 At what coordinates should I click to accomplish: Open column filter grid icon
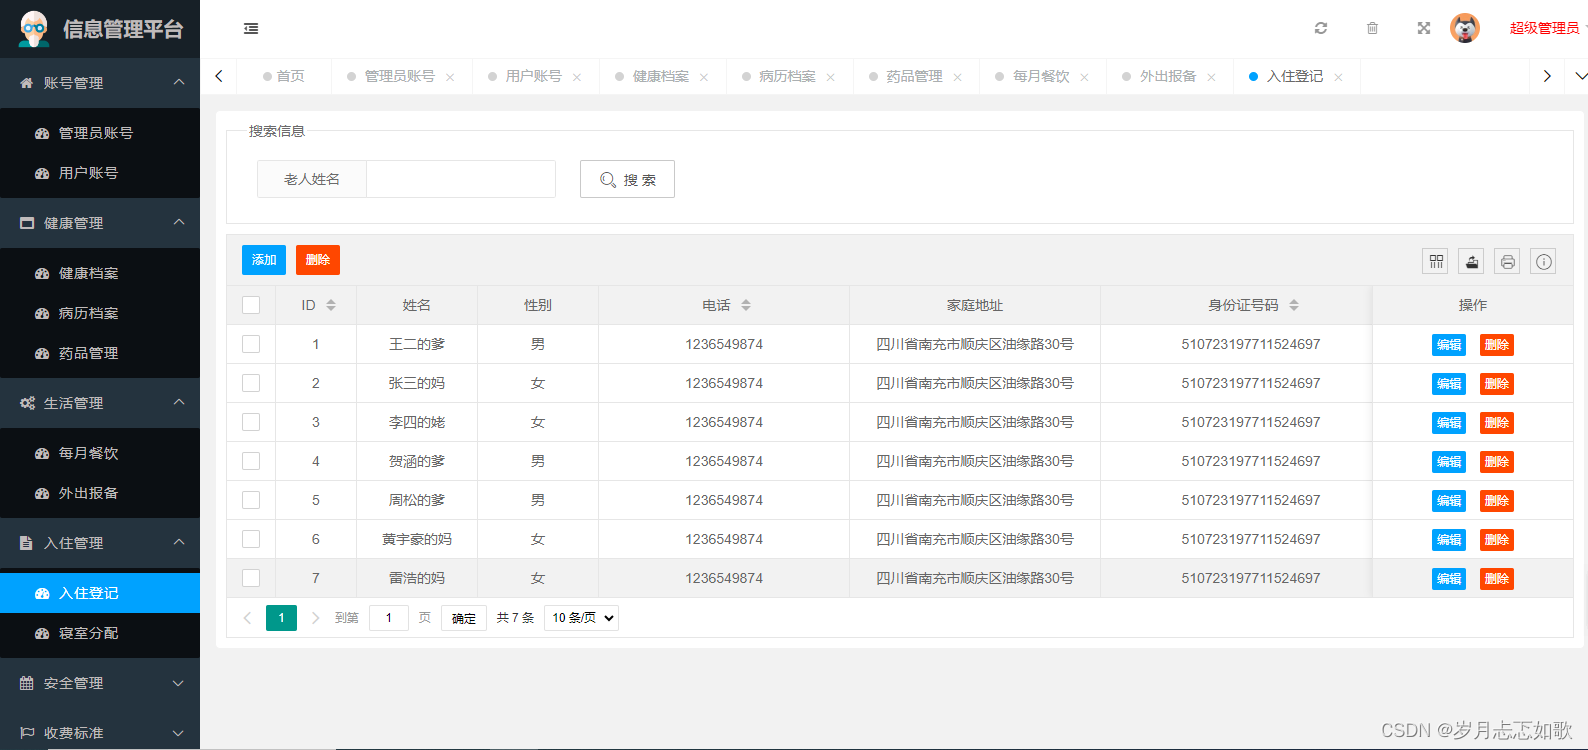[1436, 261]
